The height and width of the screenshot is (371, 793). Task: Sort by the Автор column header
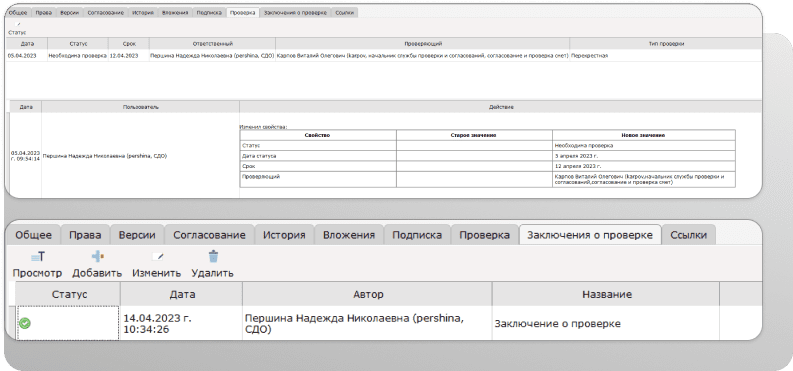click(x=368, y=294)
